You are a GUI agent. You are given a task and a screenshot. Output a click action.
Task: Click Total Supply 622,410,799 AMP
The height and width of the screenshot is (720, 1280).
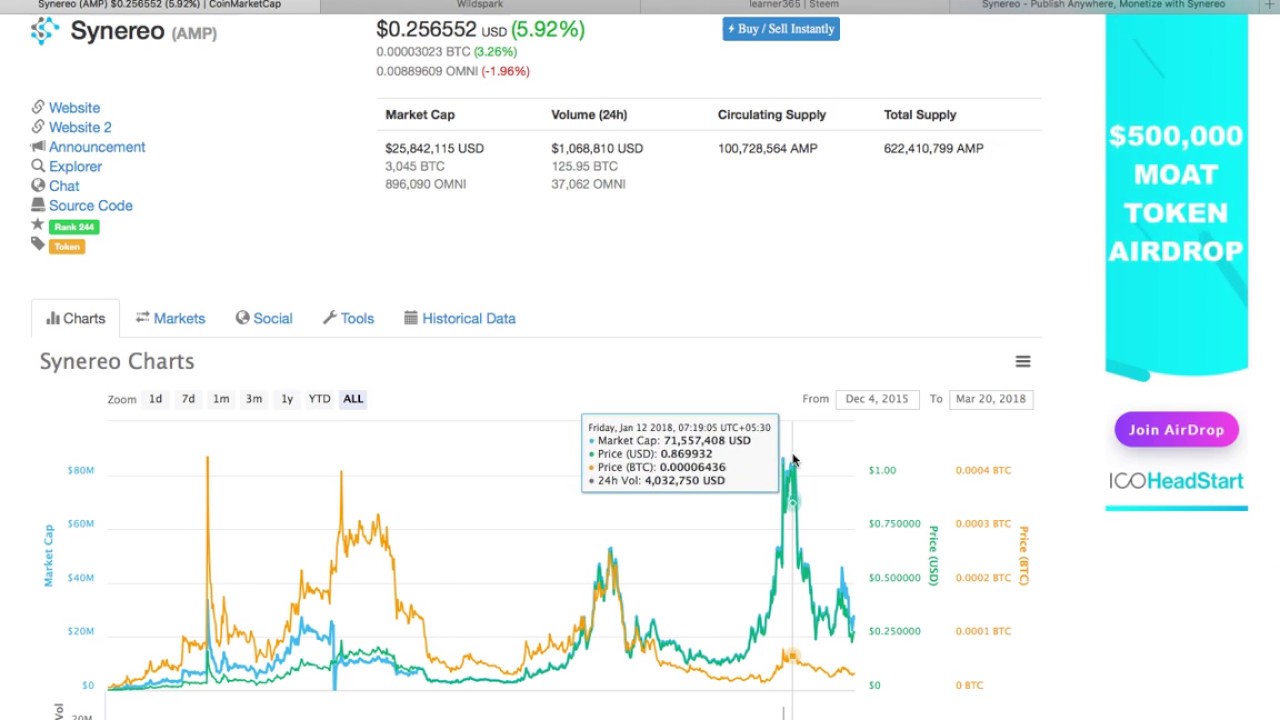click(x=933, y=148)
